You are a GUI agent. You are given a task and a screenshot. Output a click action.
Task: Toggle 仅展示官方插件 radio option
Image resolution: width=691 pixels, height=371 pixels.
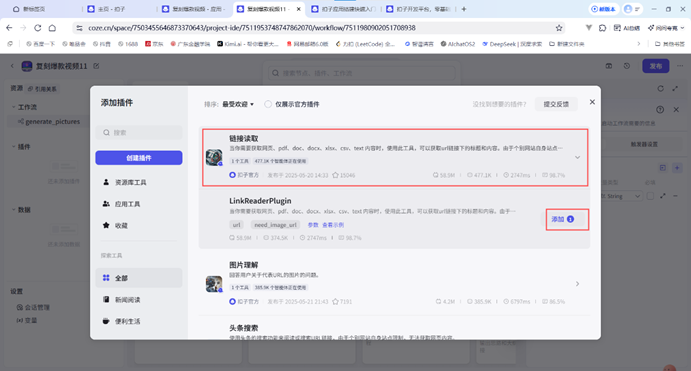point(268,104)
